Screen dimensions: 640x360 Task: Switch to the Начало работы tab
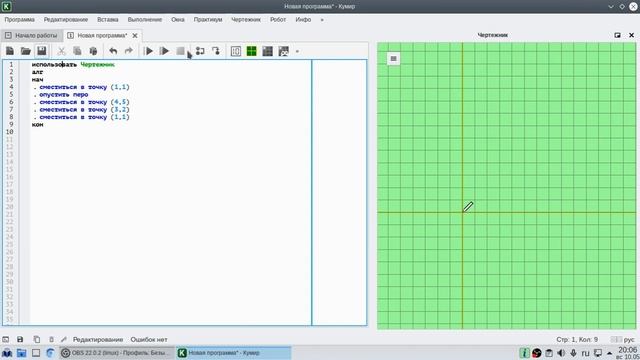pyautogui.click(x=32, y=36)
